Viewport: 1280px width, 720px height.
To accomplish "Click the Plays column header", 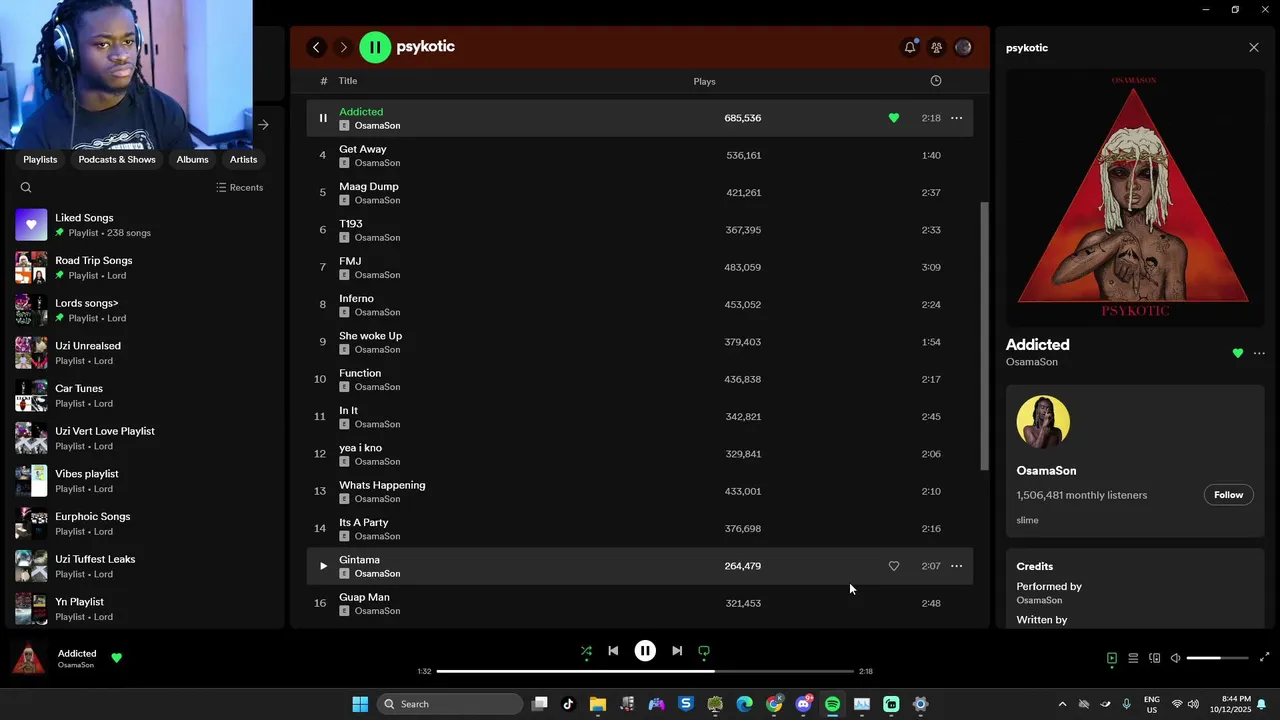I will 704,81.
